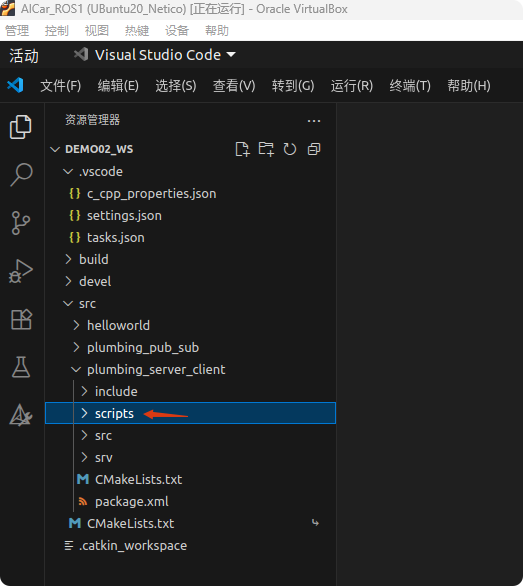
Task: Open the 运行(R) menu
Action: click(352, 86)
